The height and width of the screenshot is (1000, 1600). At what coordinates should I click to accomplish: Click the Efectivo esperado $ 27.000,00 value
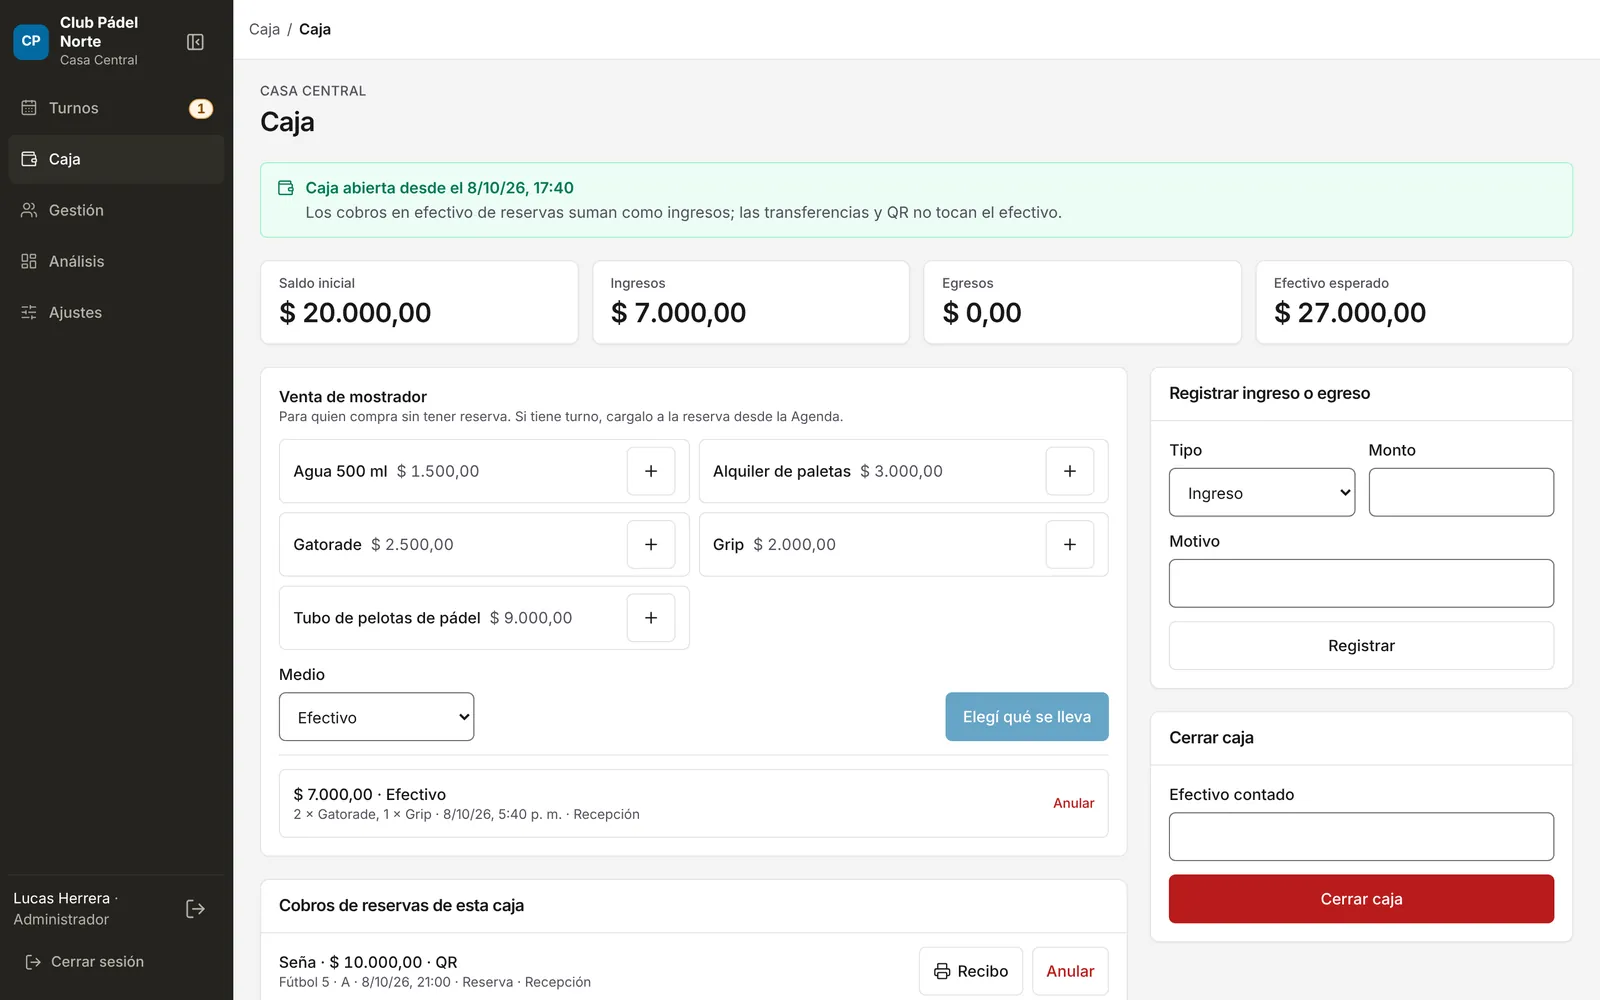coord(1350,313)
